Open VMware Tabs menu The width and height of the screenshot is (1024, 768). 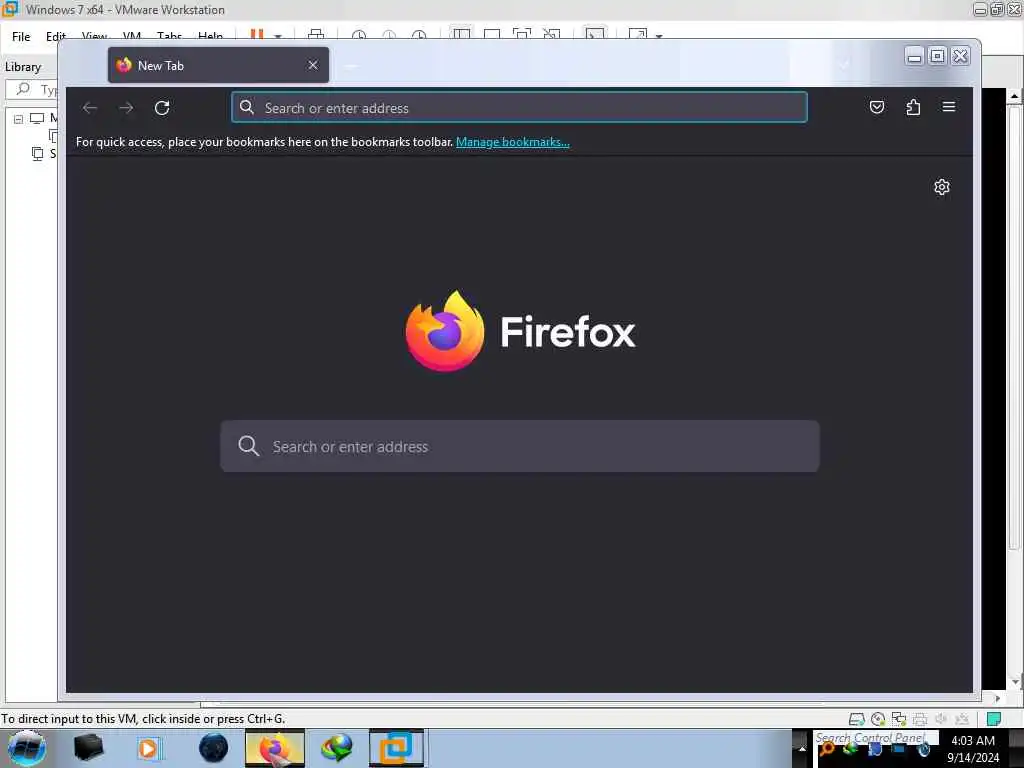pos(169,36)
